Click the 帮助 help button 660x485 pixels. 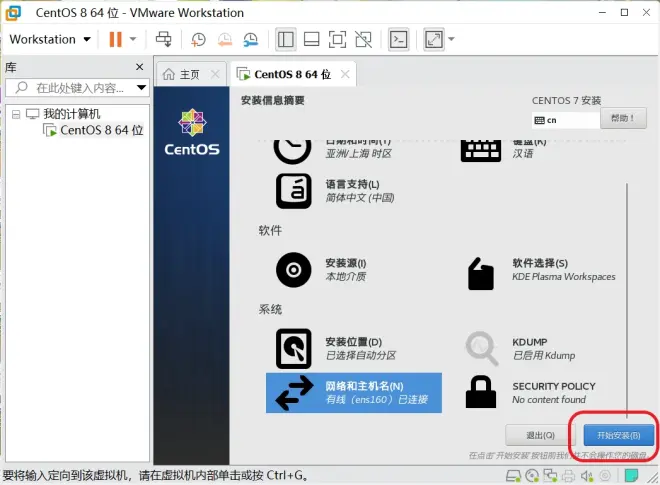click(623, 118)
